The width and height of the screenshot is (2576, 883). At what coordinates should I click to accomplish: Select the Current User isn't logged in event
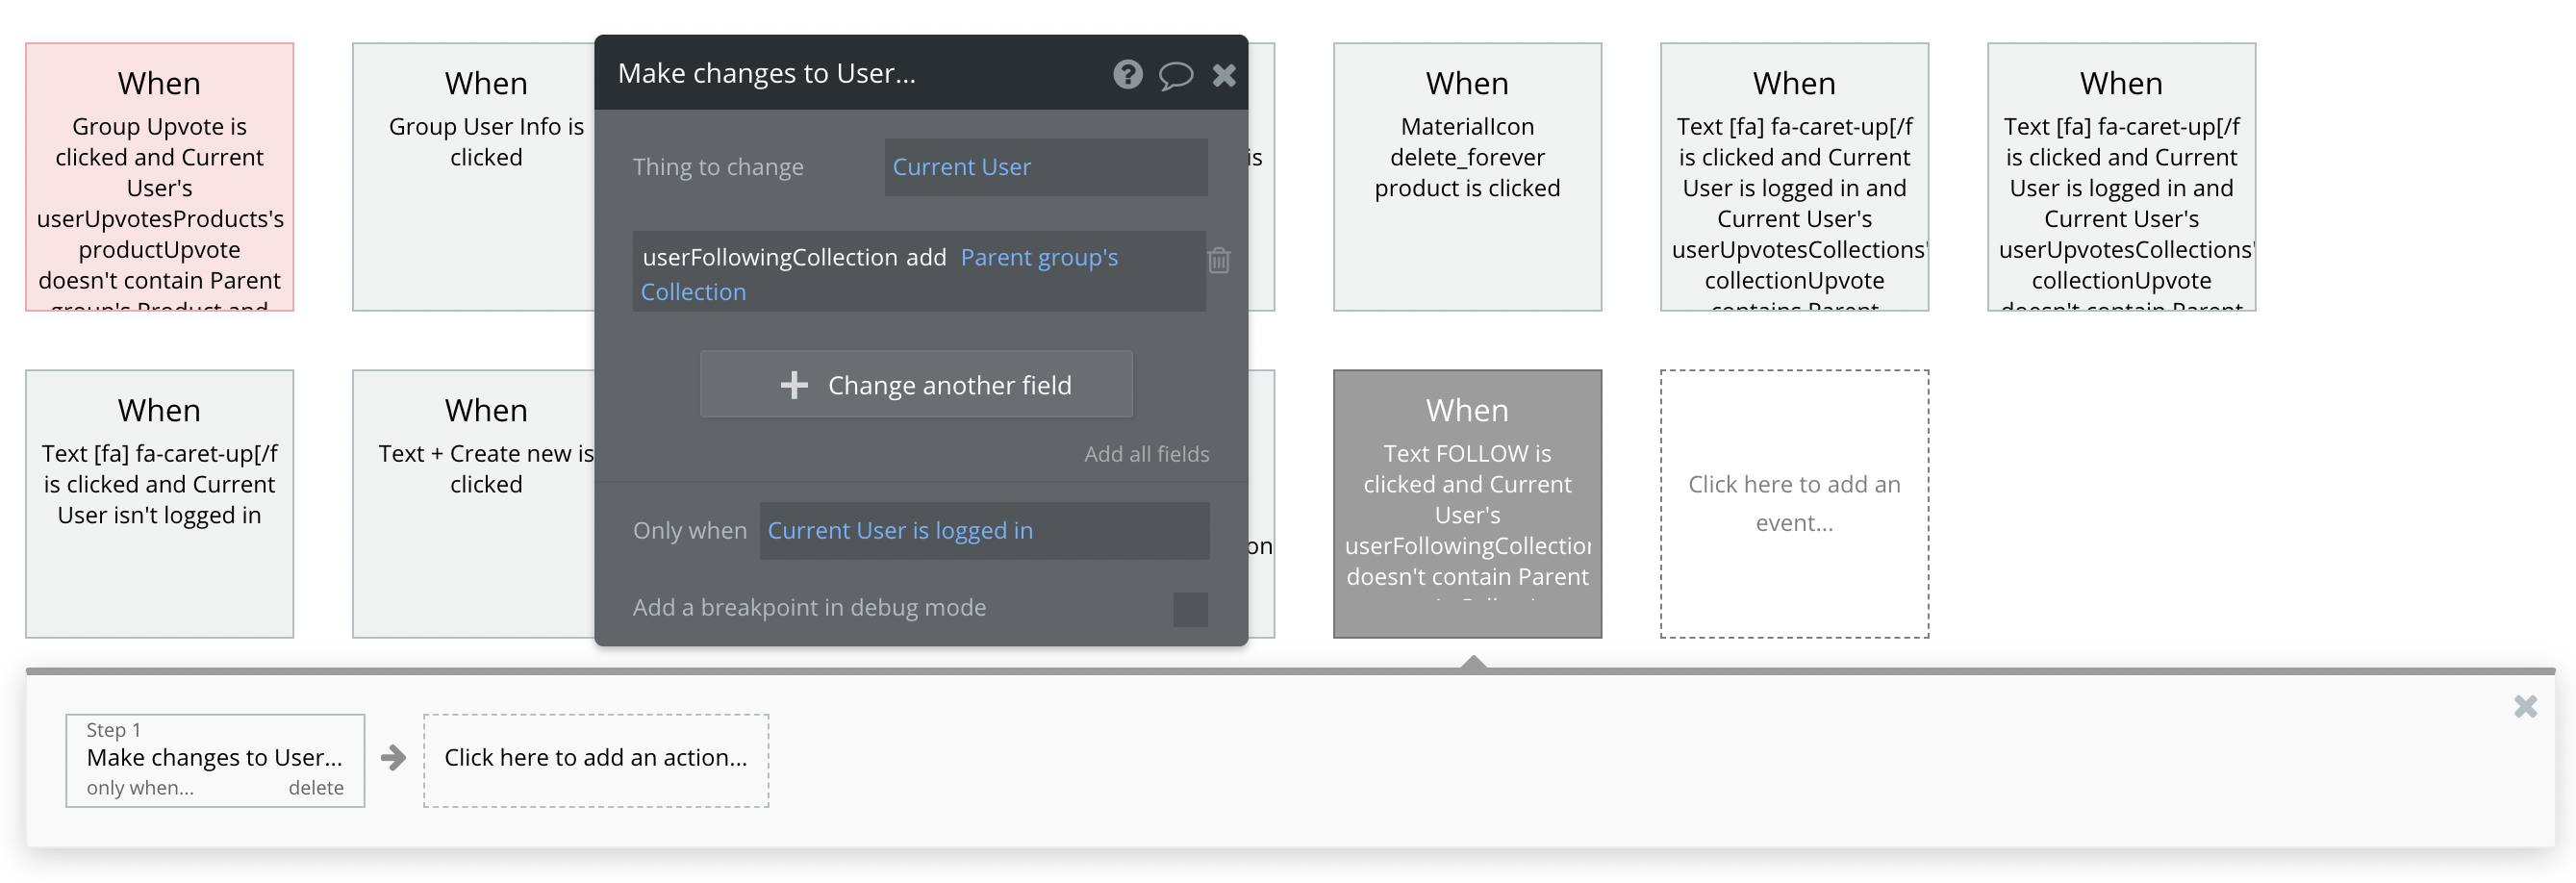tap(159, 503)
